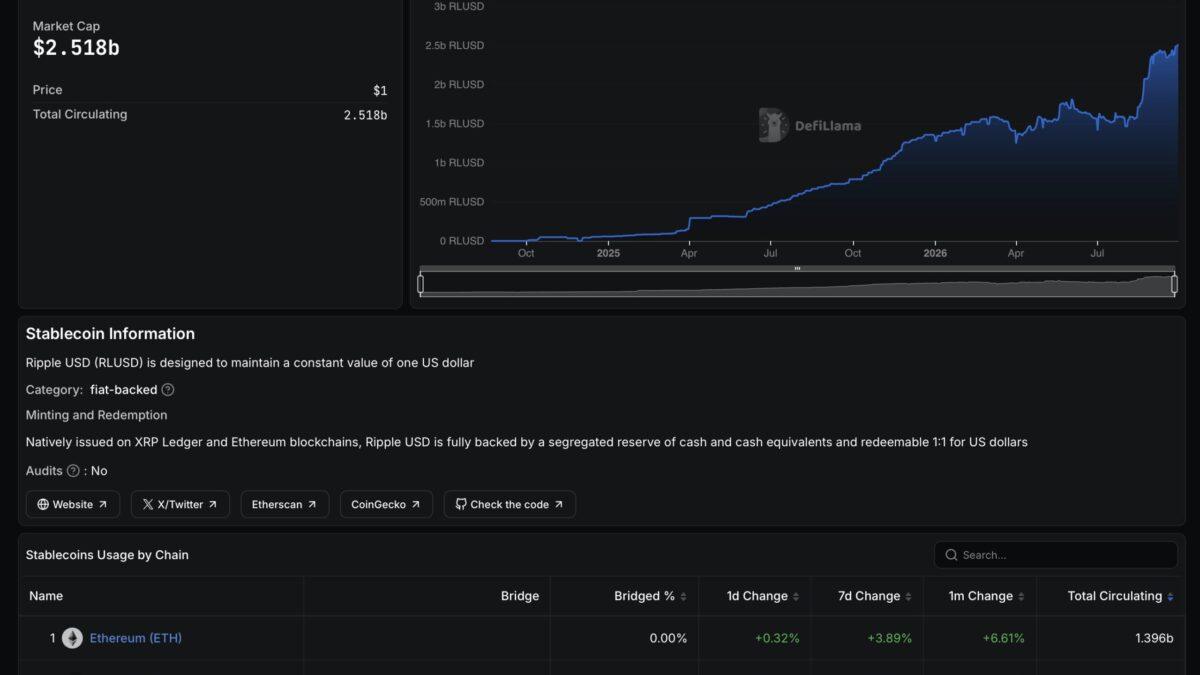Click the $2.518b Market Cap value

(x=76, y=48)
